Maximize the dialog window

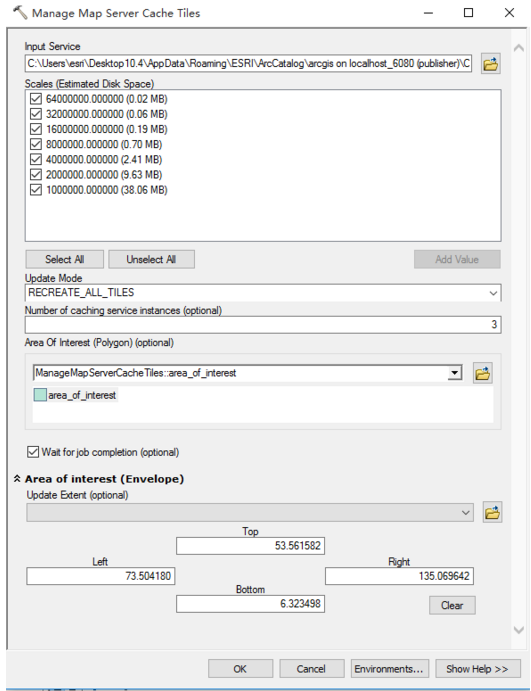469,13
